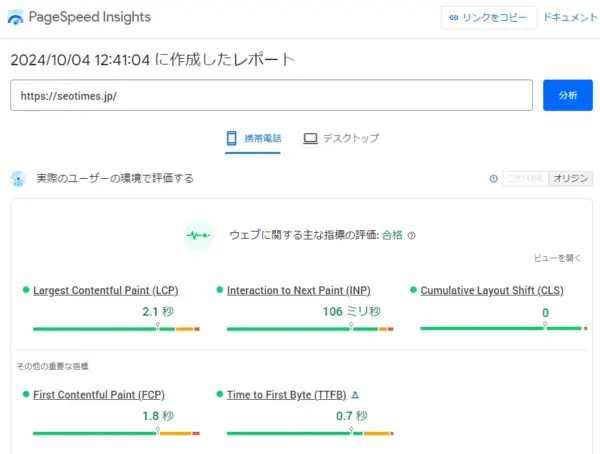Click the LCP distribution bar

tap(116, 329)
